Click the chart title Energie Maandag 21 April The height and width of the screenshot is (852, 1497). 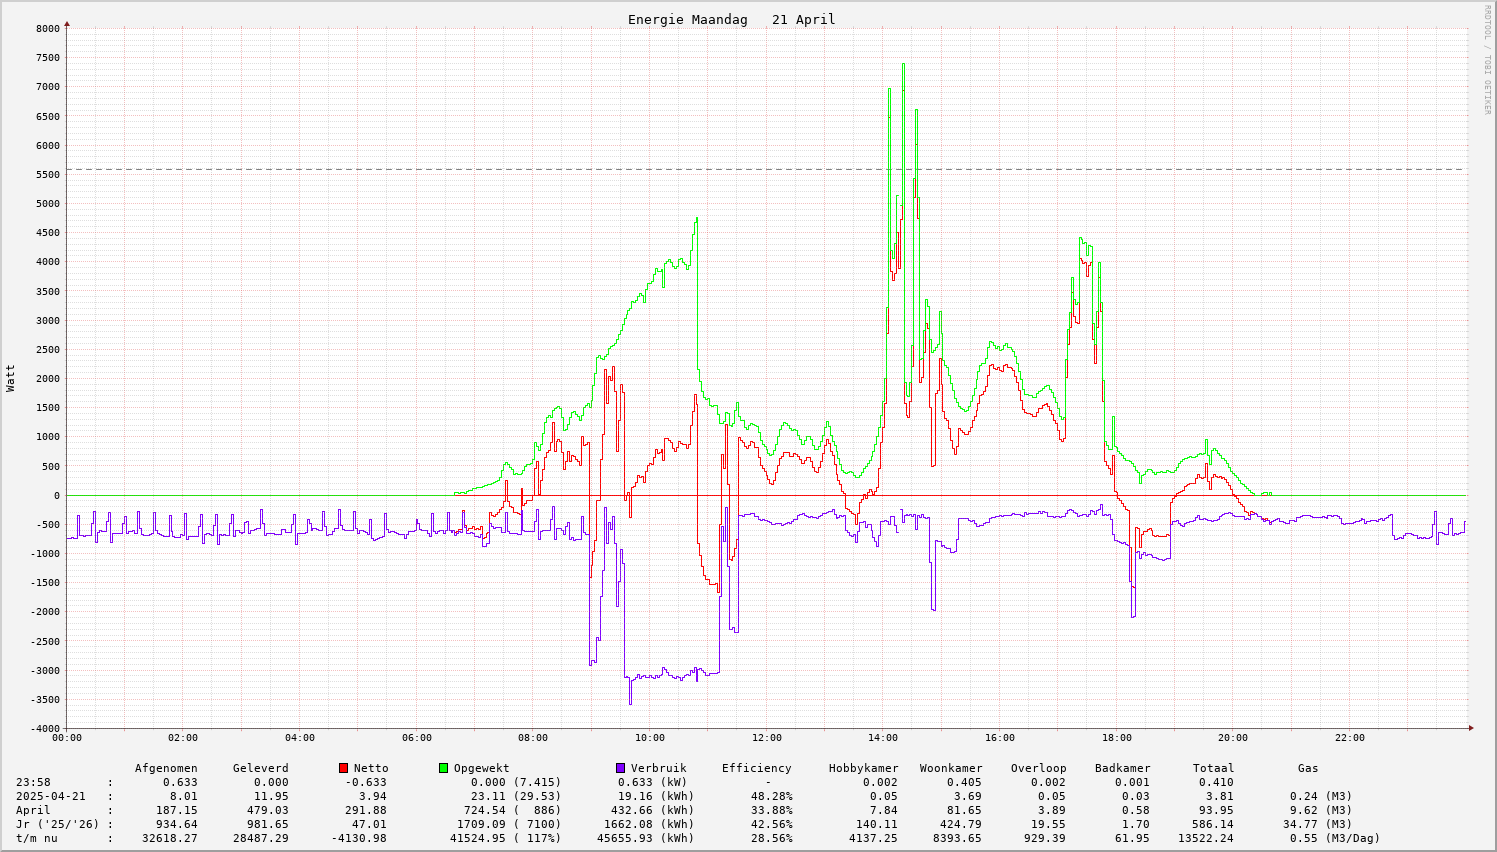coord(731,20)
